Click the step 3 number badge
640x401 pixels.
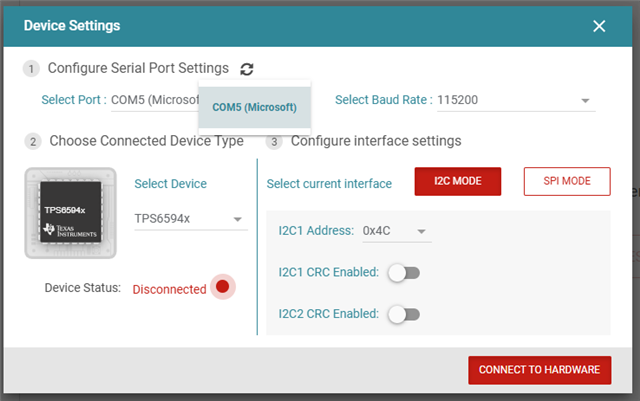(x=275, y=142)
